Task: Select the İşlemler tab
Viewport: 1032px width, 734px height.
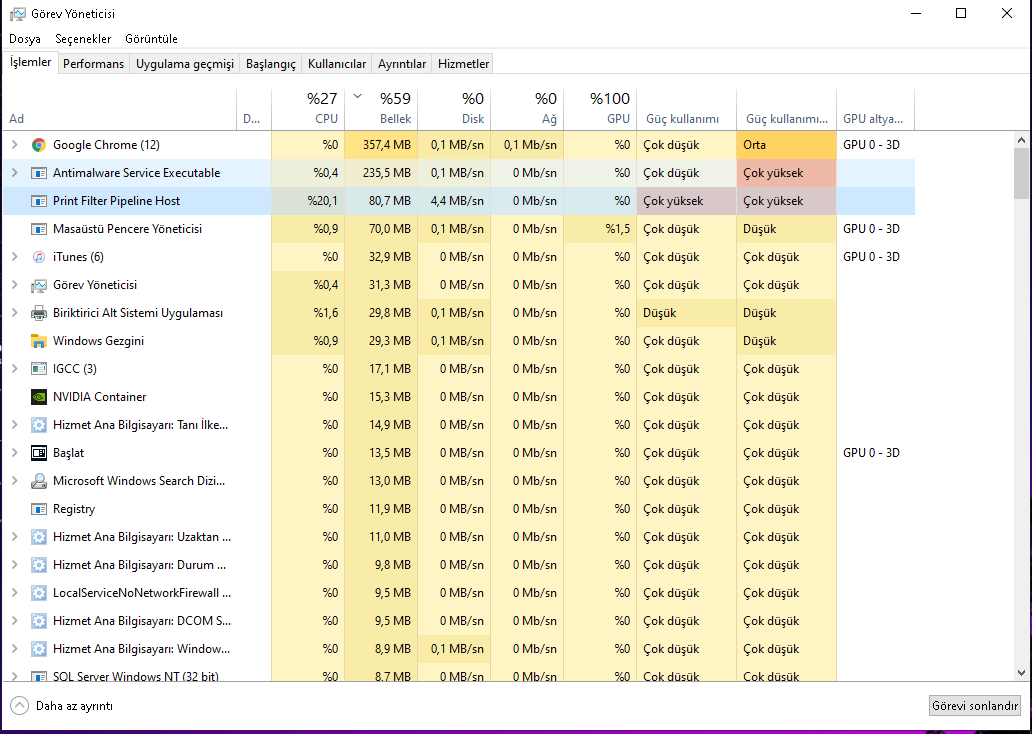Action: [x=30, y=62]
